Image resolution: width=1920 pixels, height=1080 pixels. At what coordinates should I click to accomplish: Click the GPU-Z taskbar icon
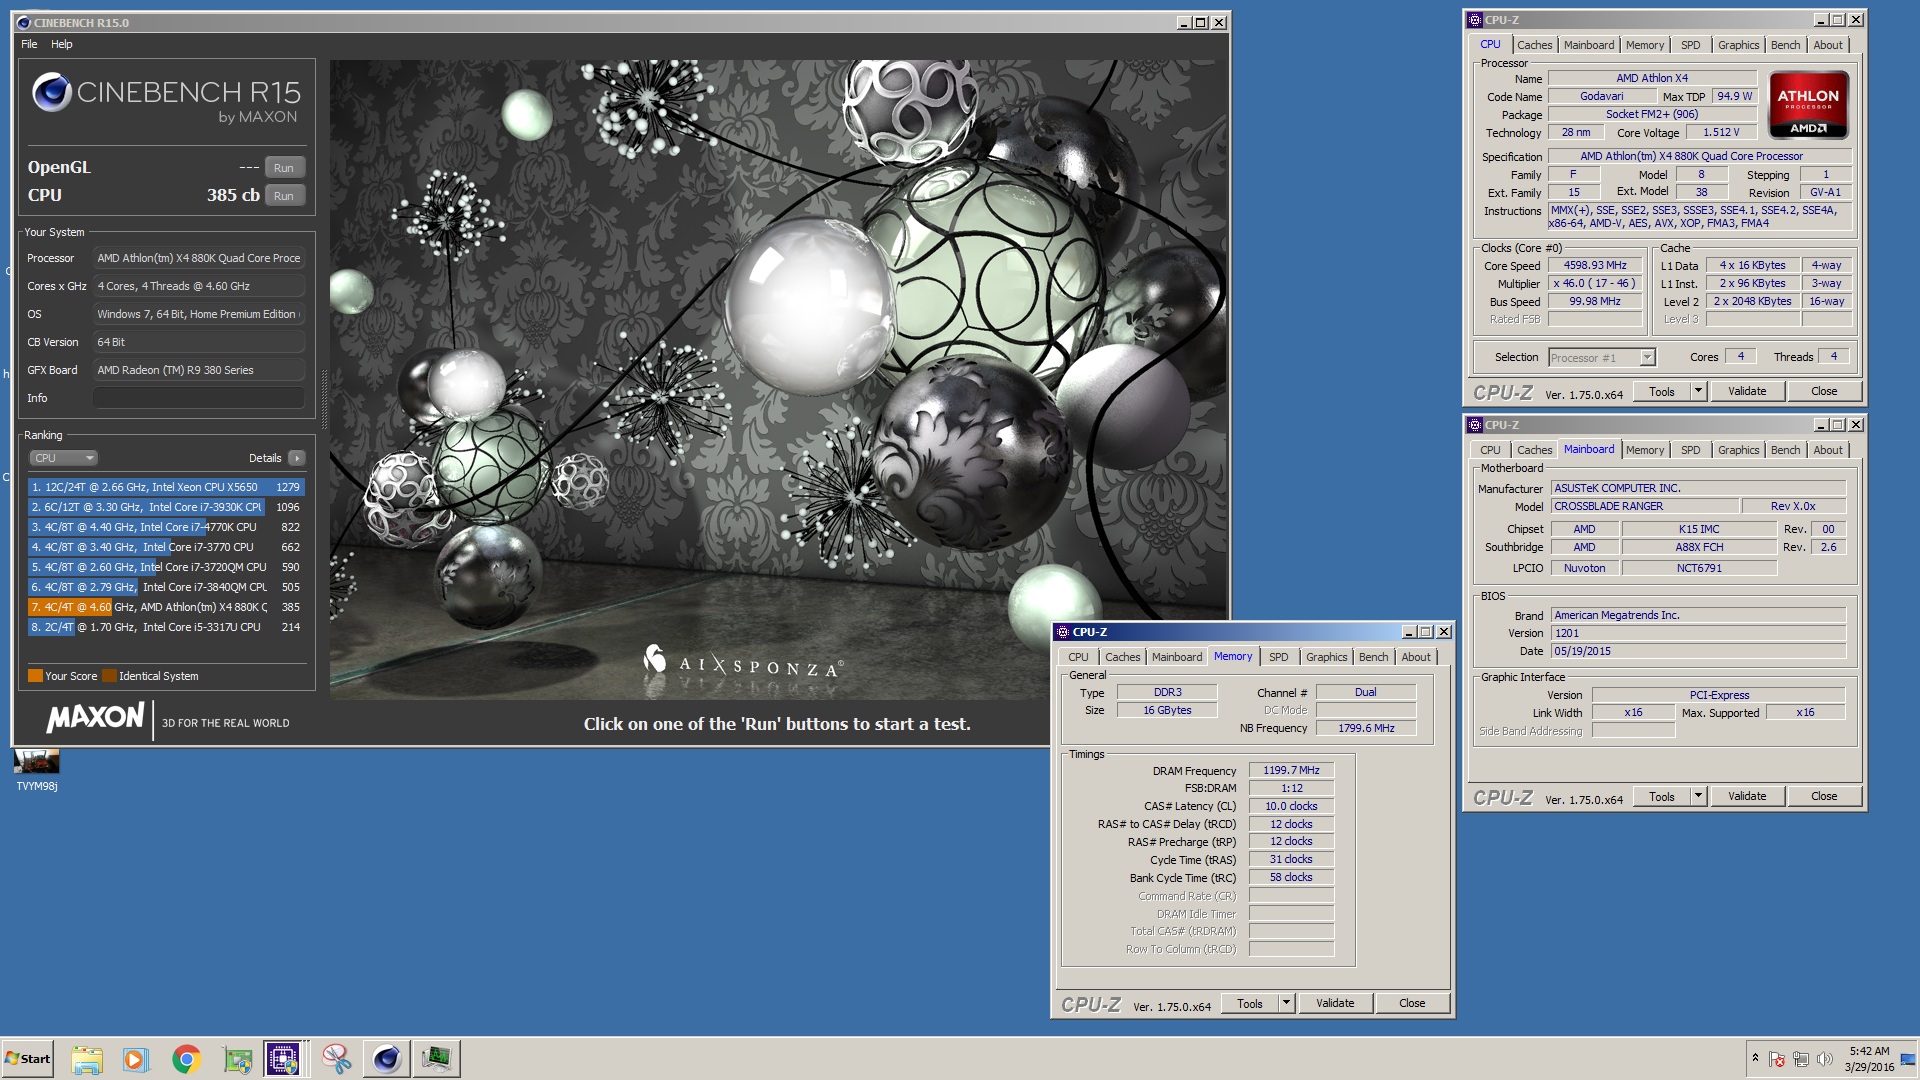click(237, 1059)
